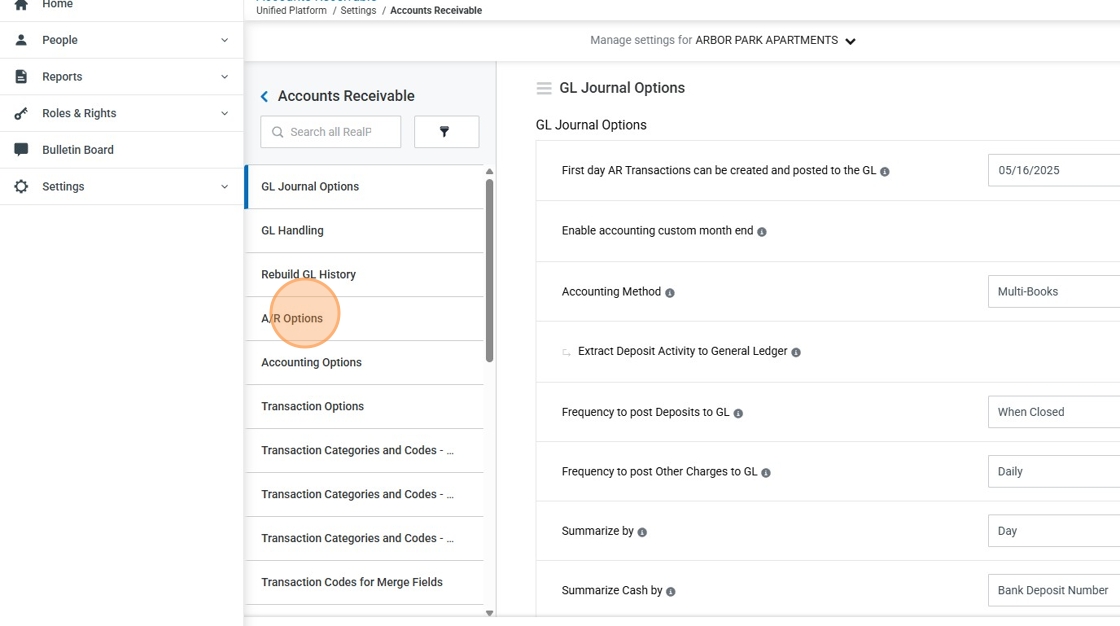Click info icon for Frequency to post Deposits
Image resolution: width=1120 pixels, height=626 pixels.
[738, 413]
